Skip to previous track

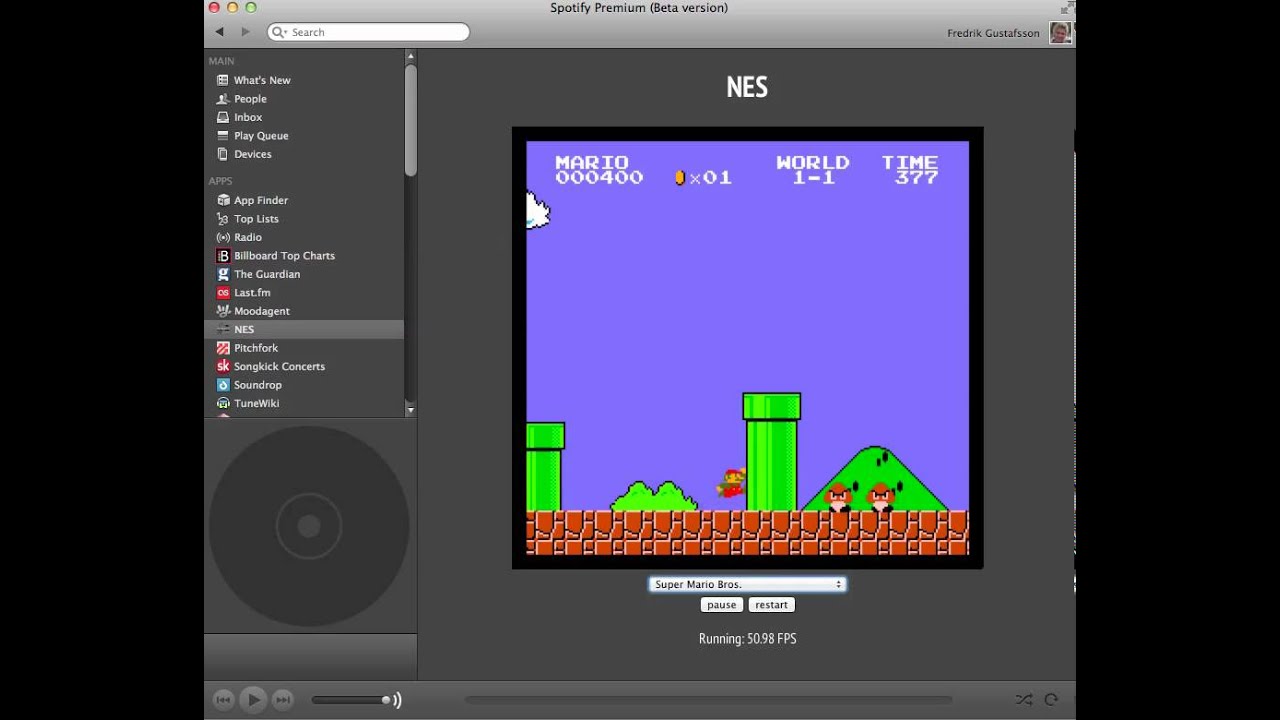[x=224, y=700]
